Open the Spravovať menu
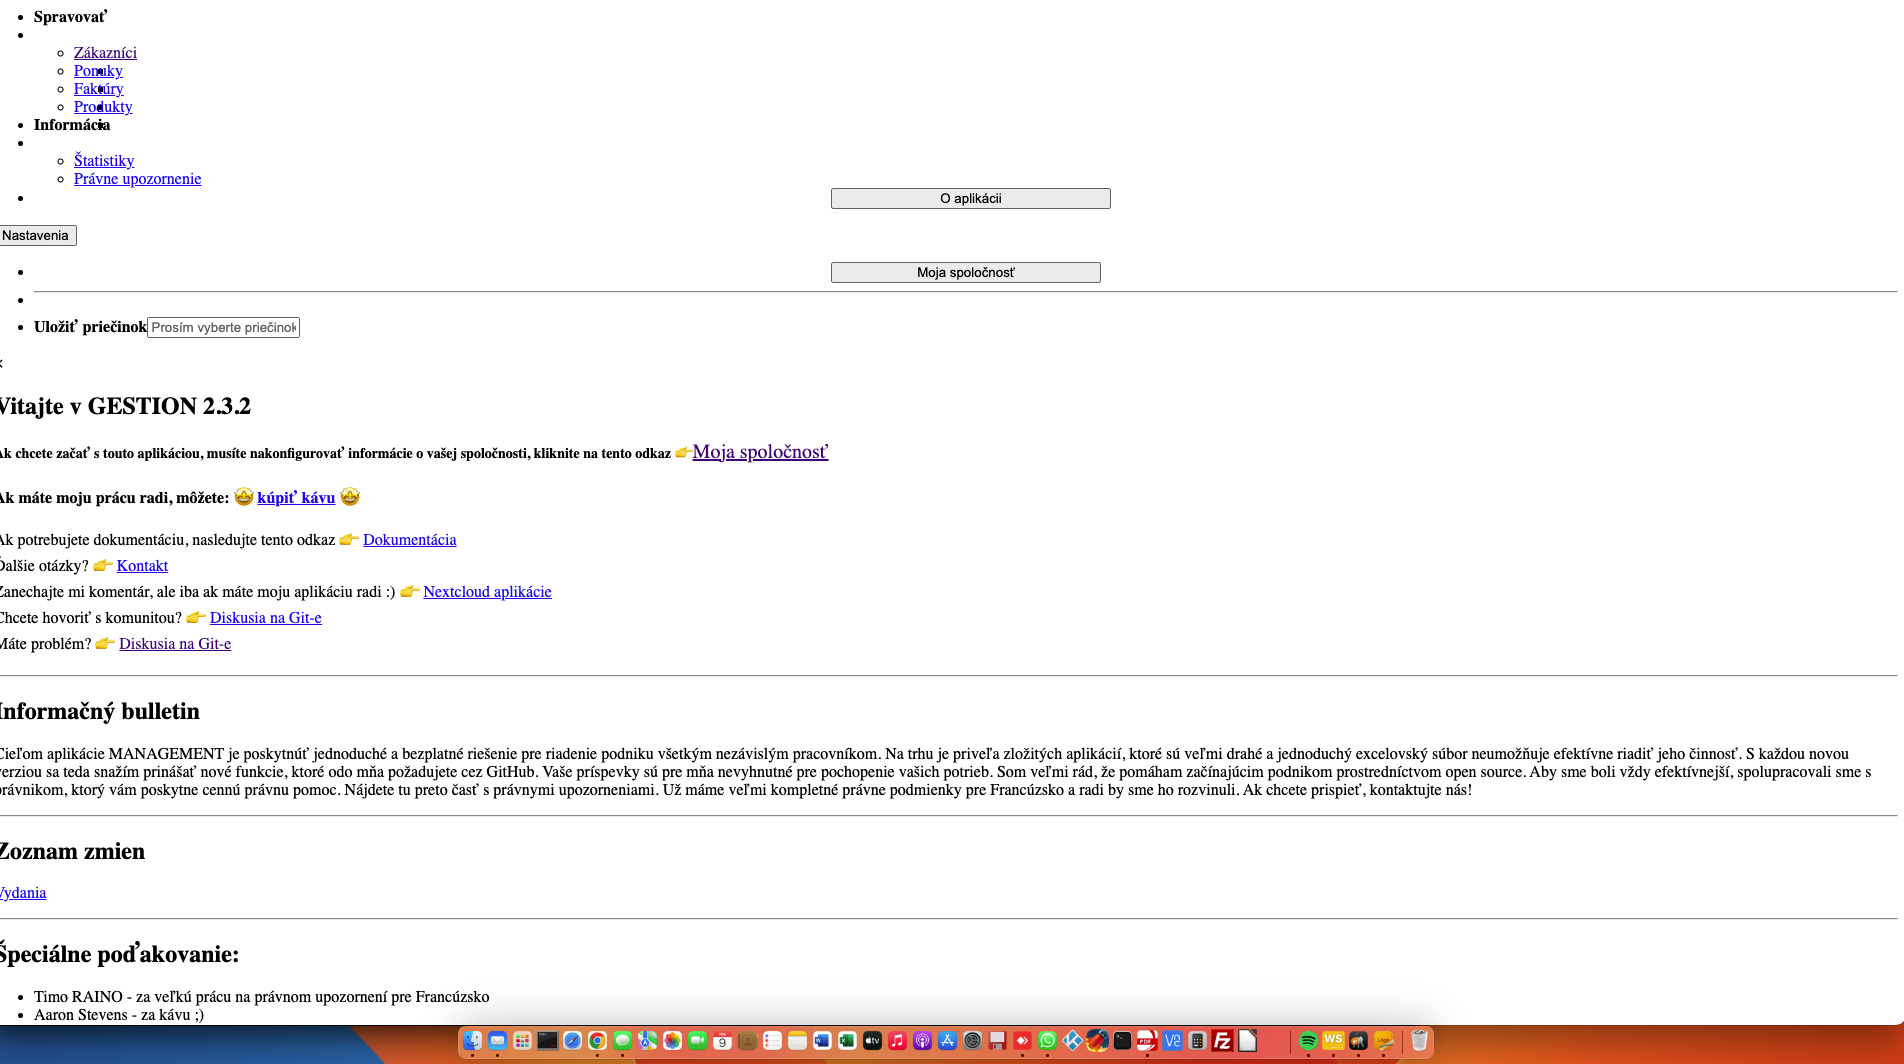 coord(71,16)
